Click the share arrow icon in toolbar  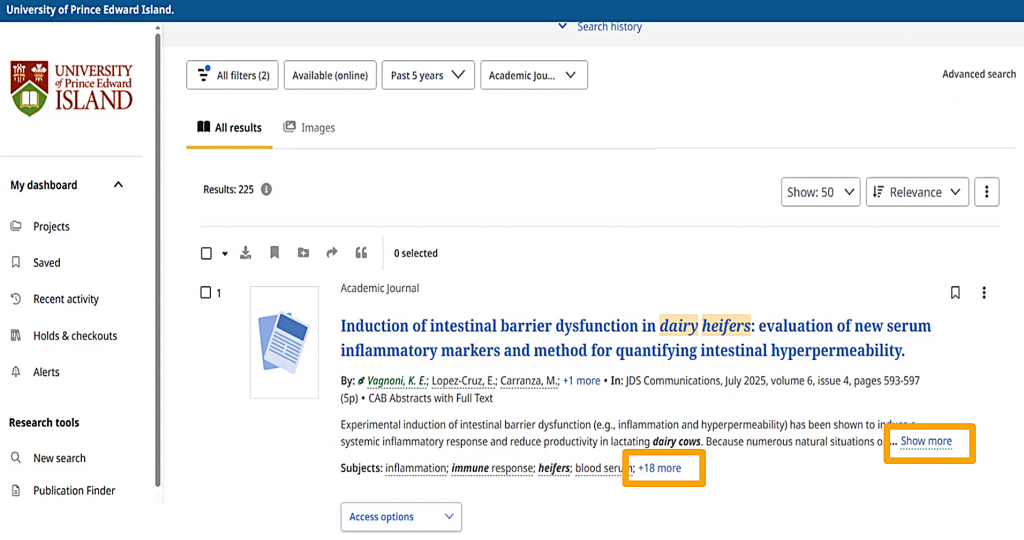[332, 253]
